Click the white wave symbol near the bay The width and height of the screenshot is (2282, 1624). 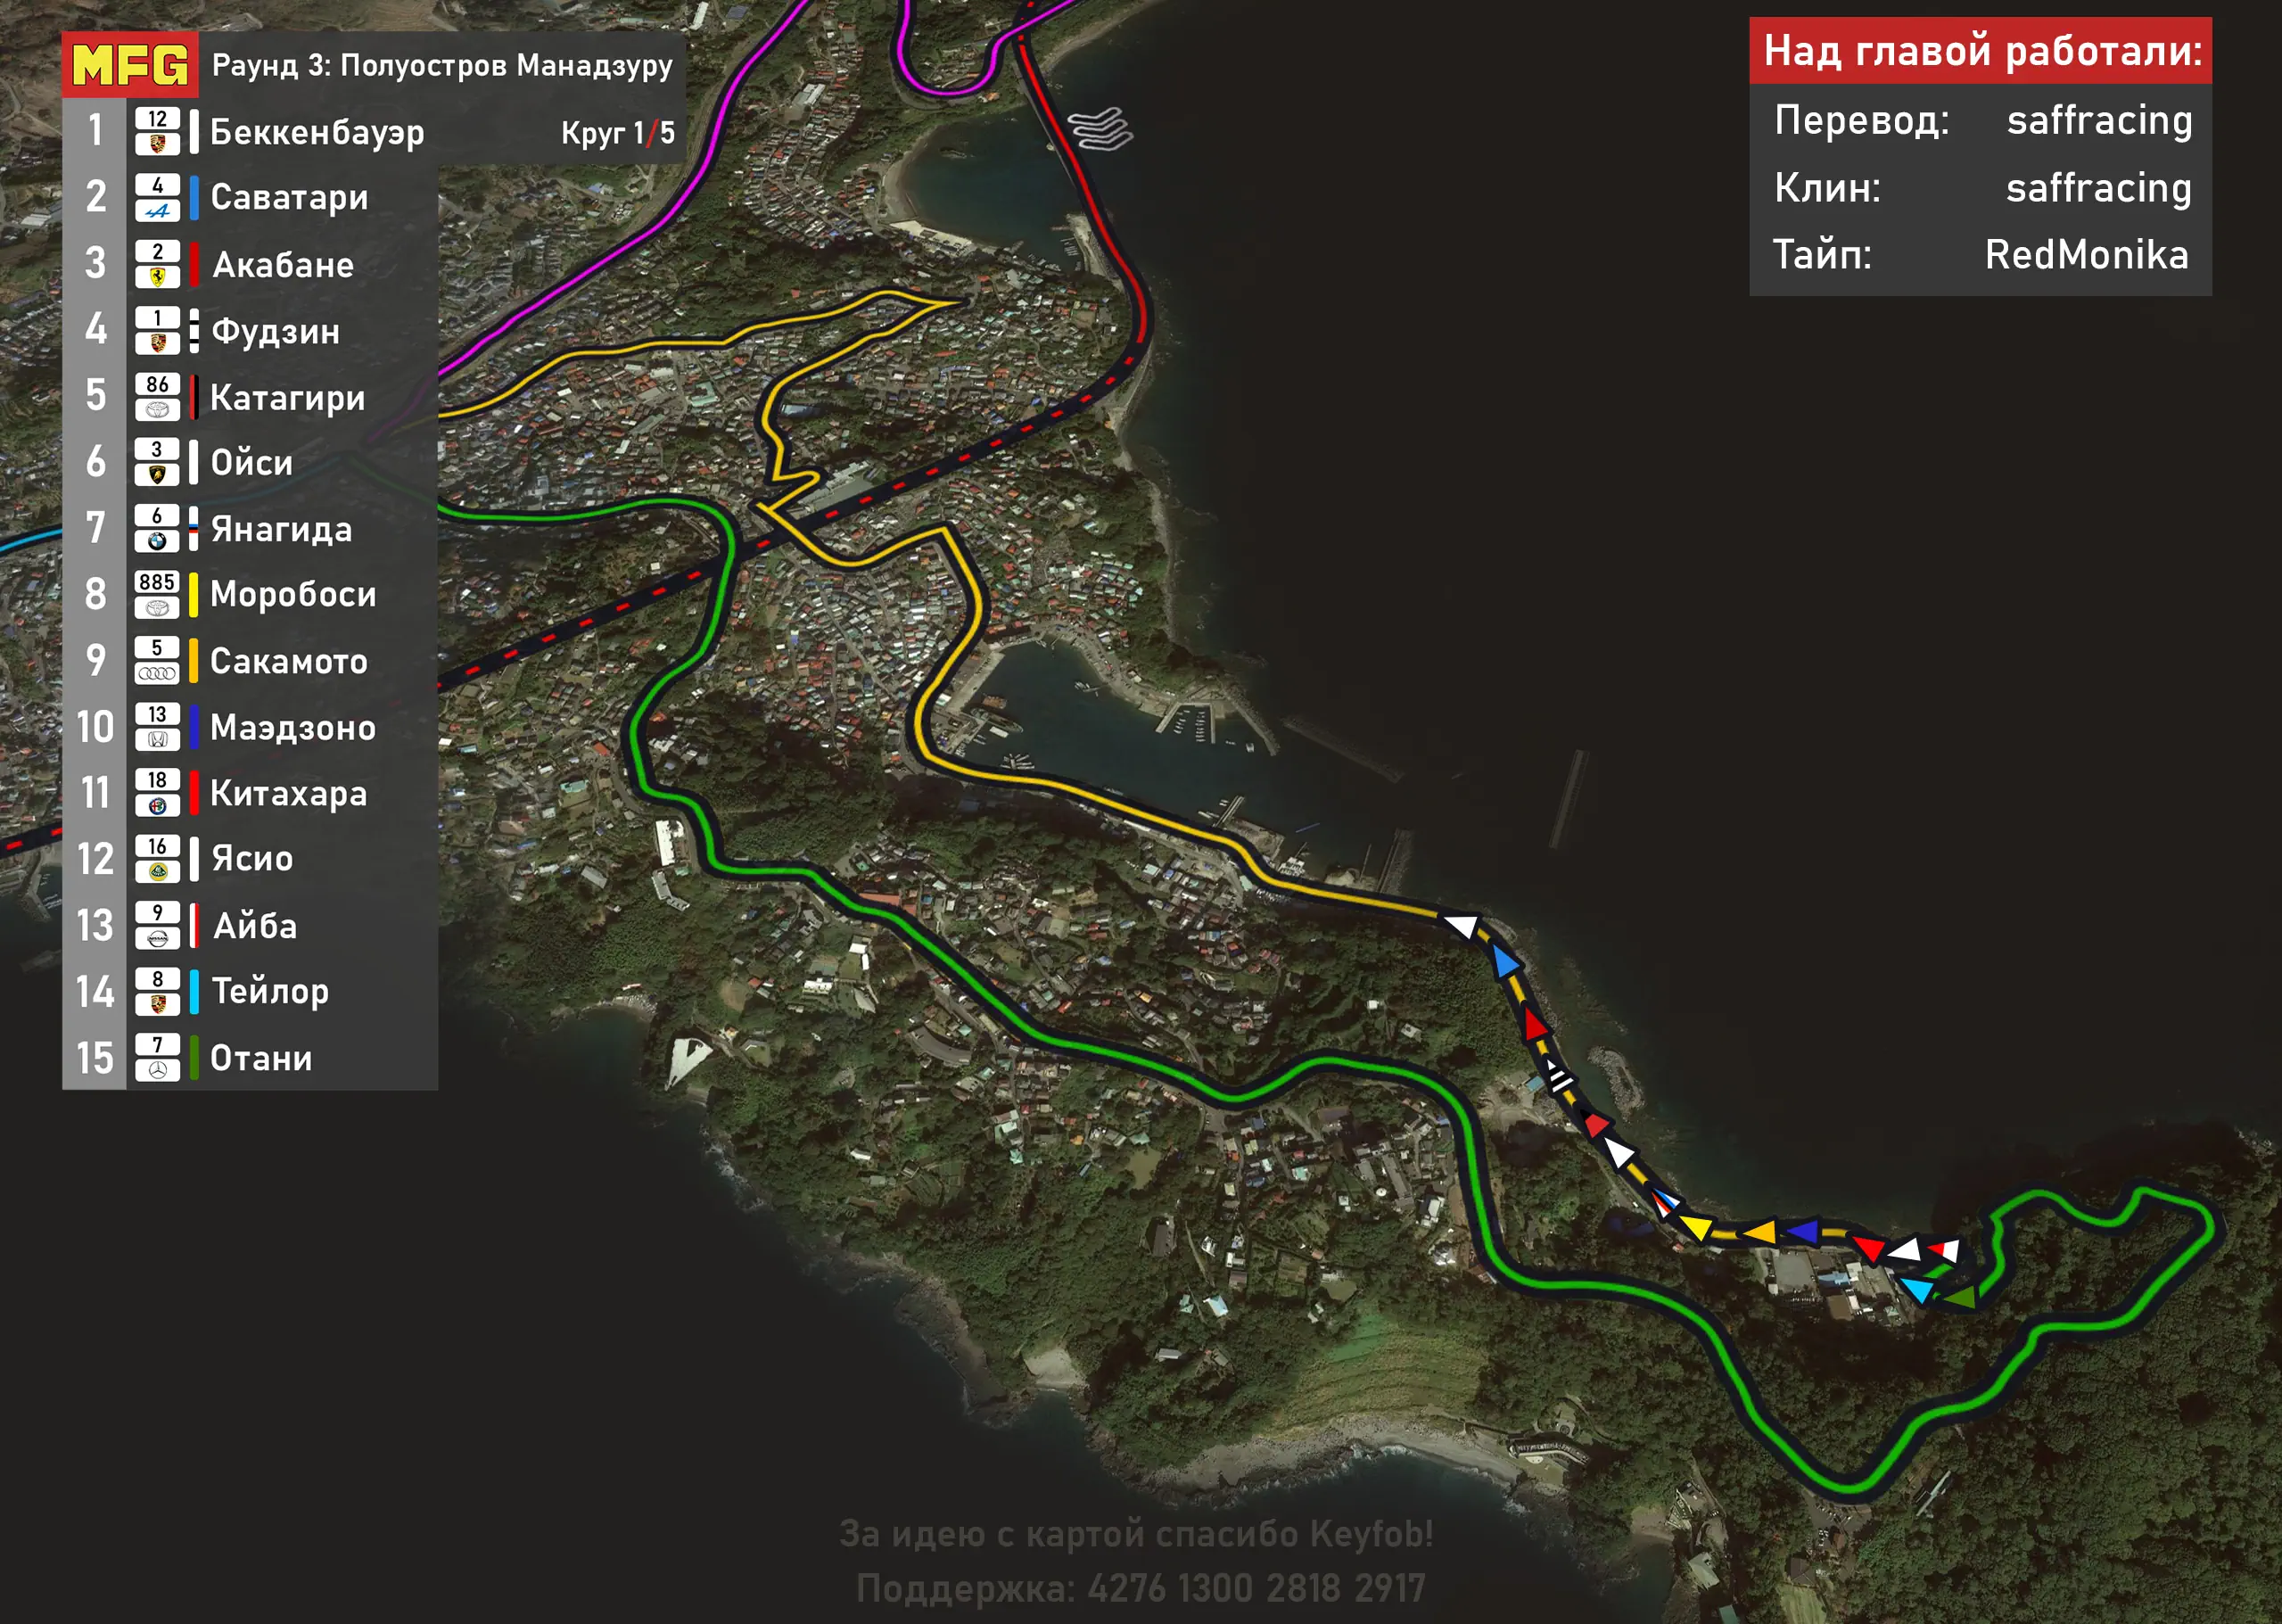[x=1100, y=129]
